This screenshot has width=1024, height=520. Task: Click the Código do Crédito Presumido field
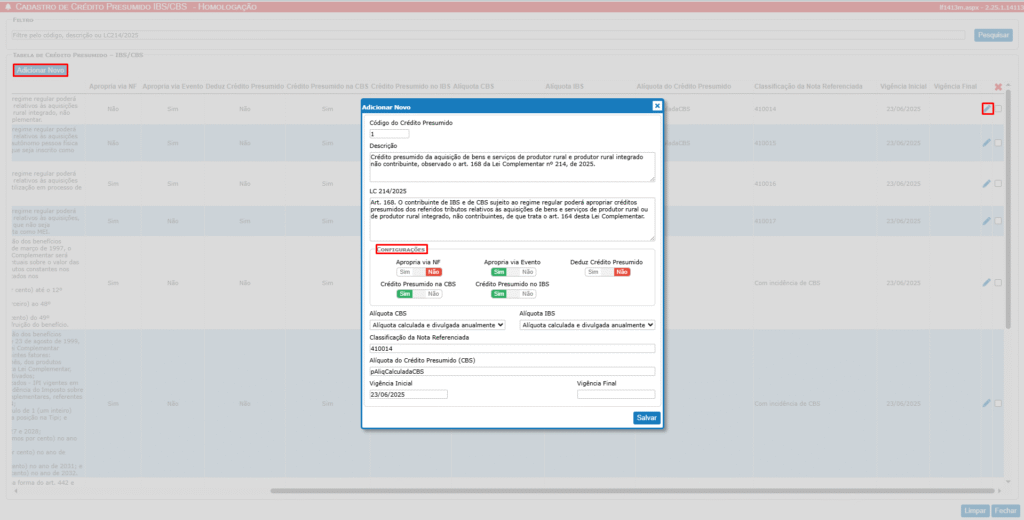coord(389,133)
